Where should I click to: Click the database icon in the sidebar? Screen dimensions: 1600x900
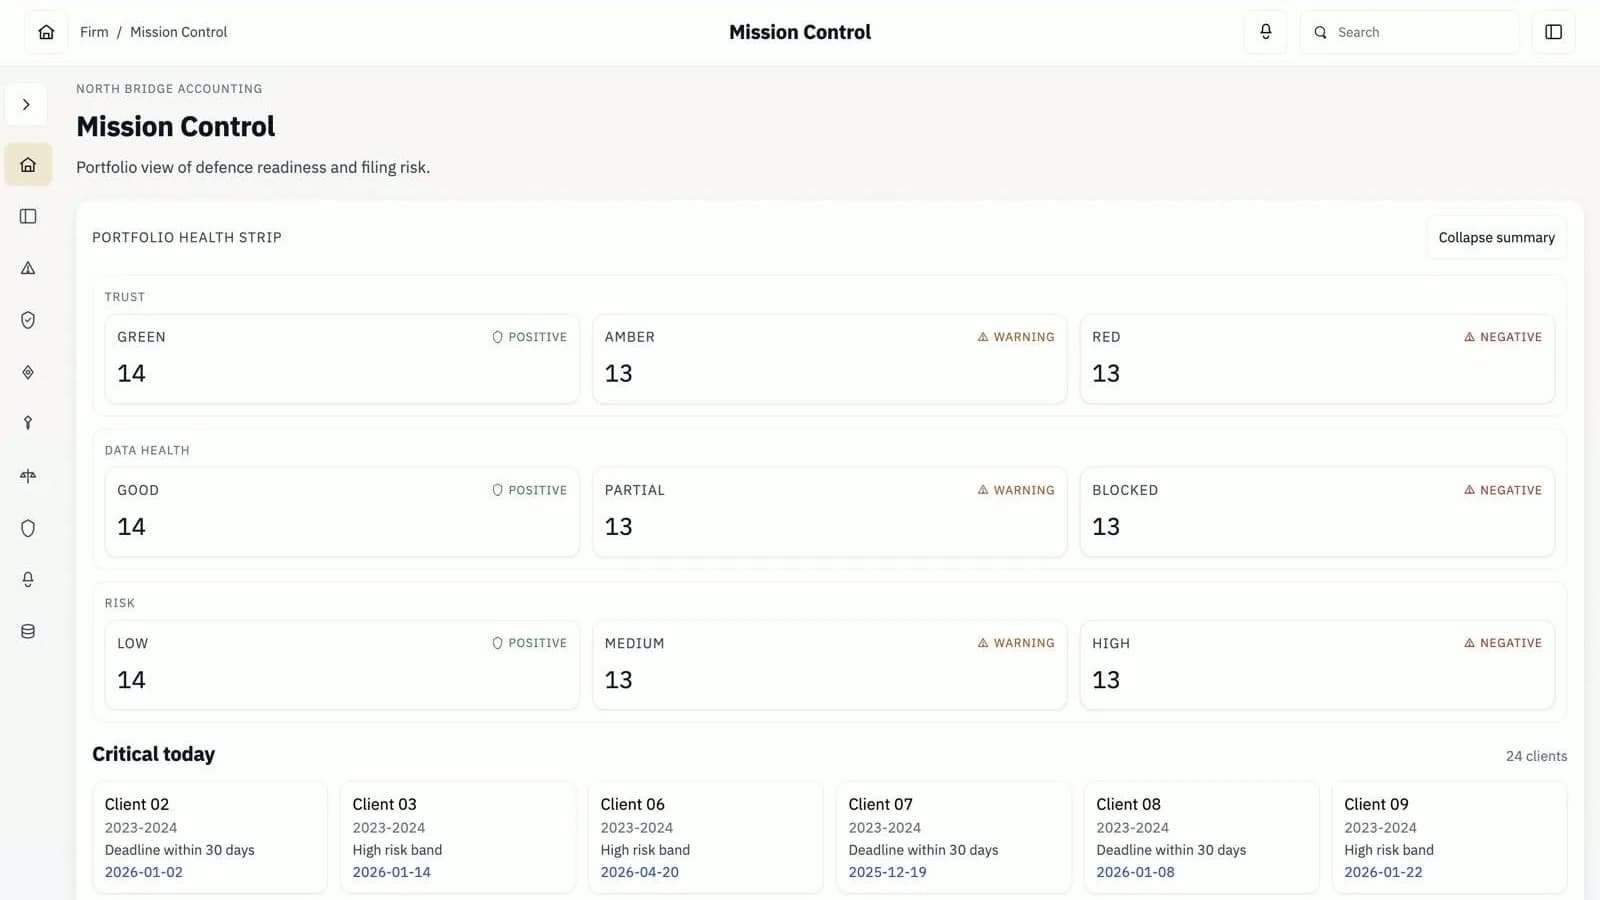click(x=28, y=632)
